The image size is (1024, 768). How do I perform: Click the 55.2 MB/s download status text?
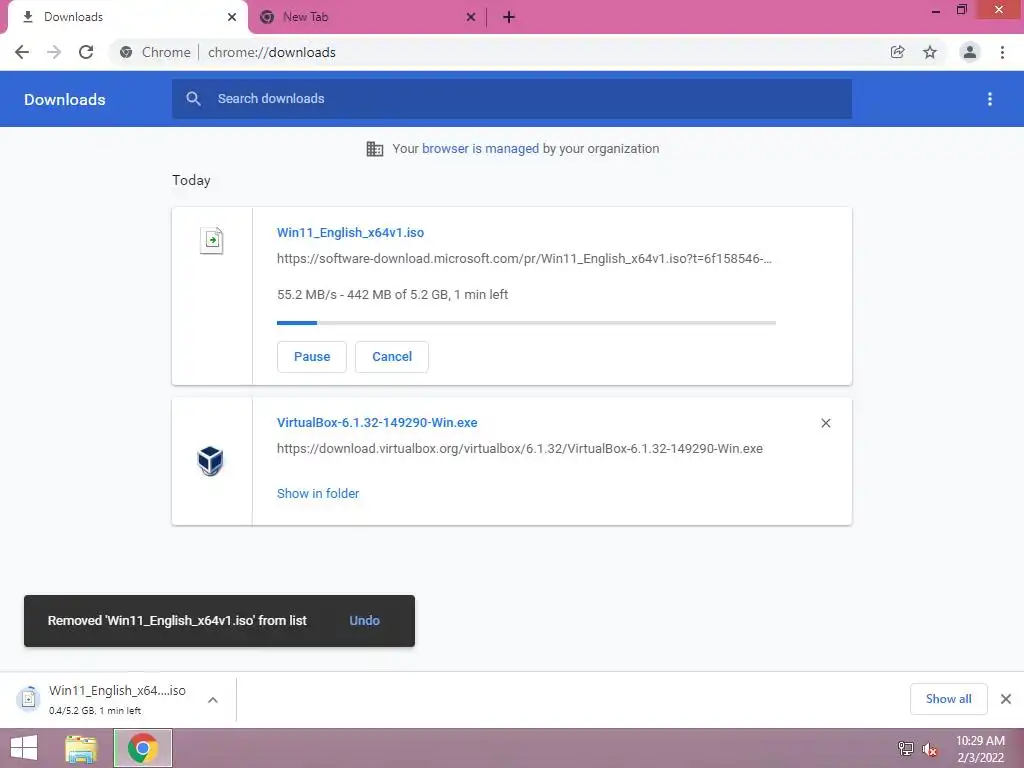[x=392, y=295]
